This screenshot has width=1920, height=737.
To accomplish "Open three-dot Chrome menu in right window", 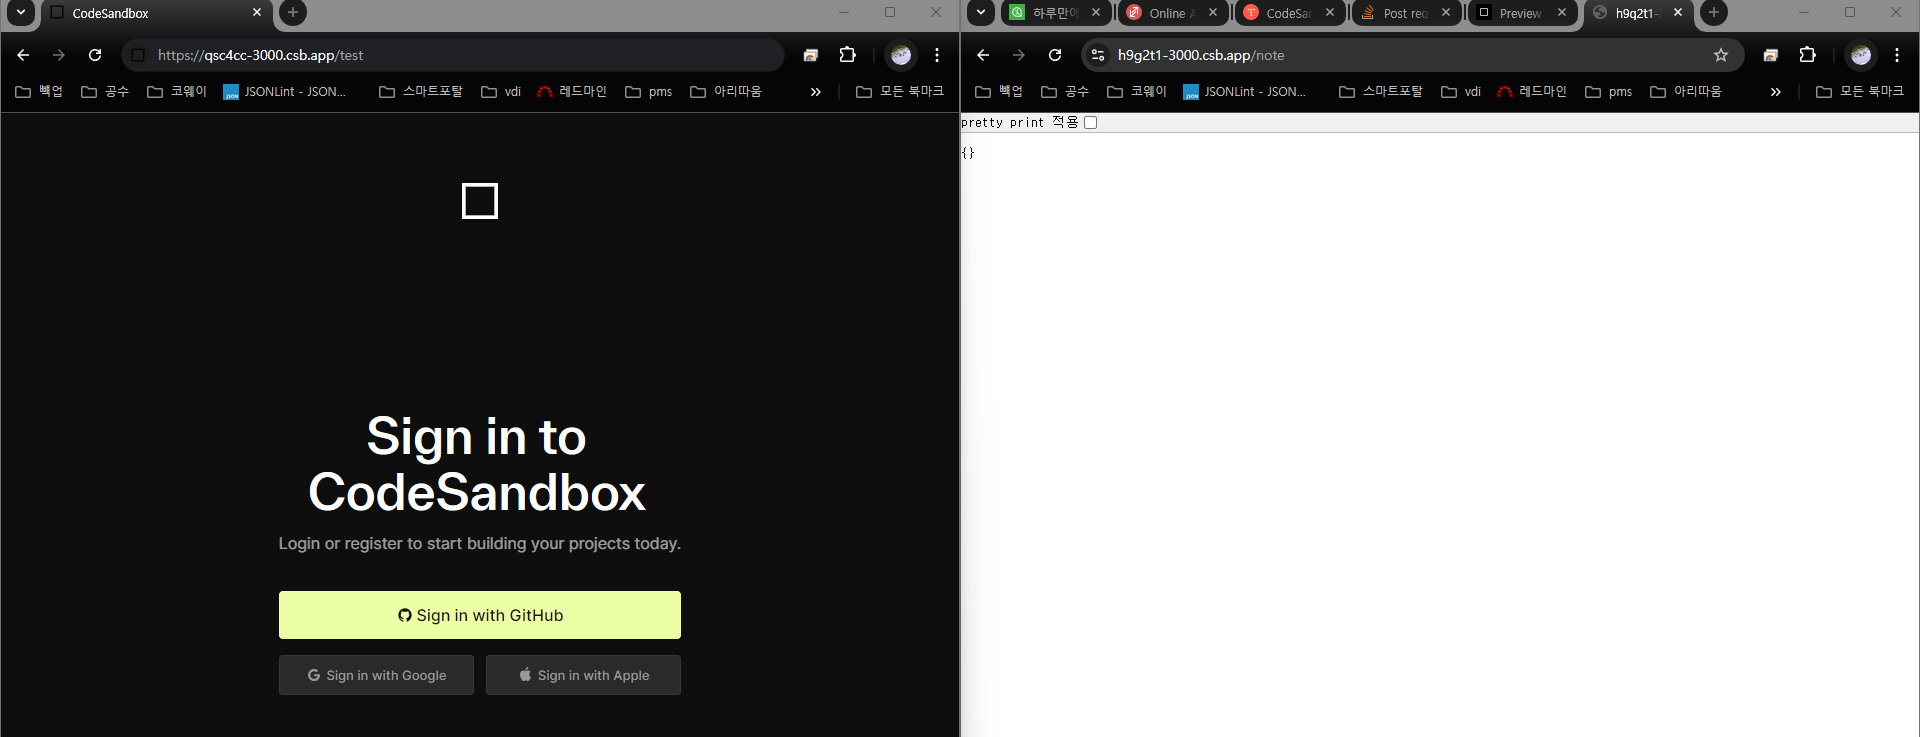I will 1897,55.
